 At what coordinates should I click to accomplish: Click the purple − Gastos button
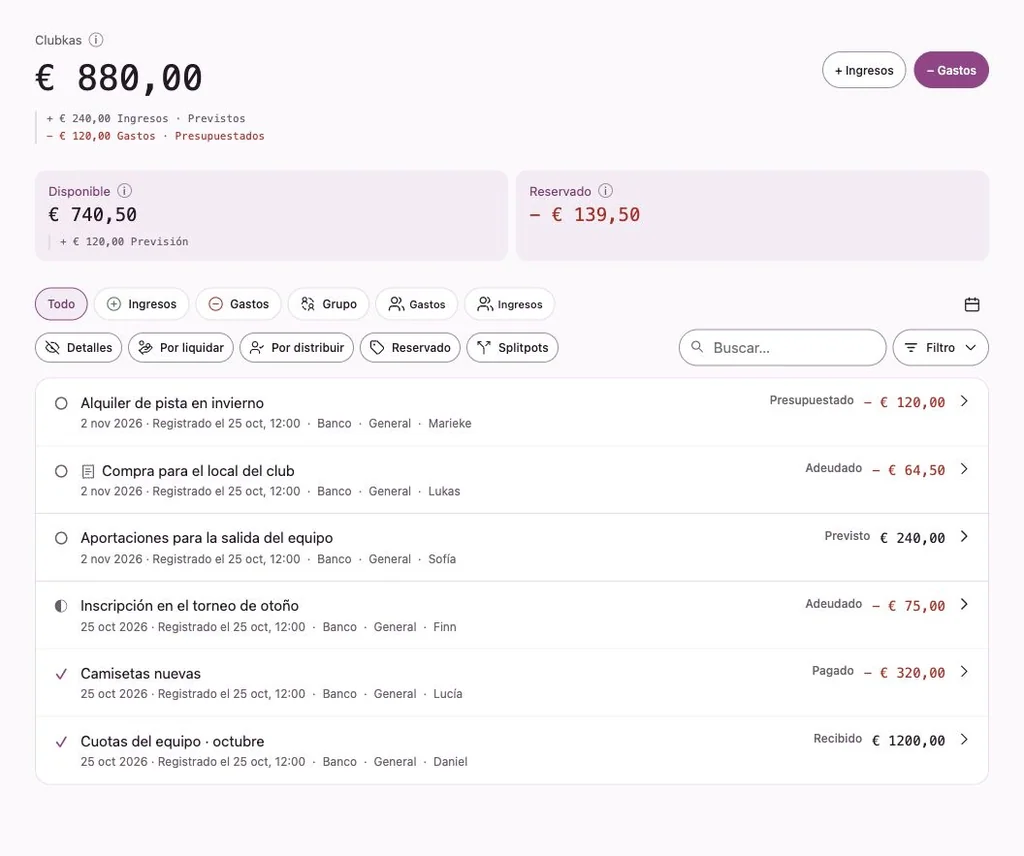951,70
